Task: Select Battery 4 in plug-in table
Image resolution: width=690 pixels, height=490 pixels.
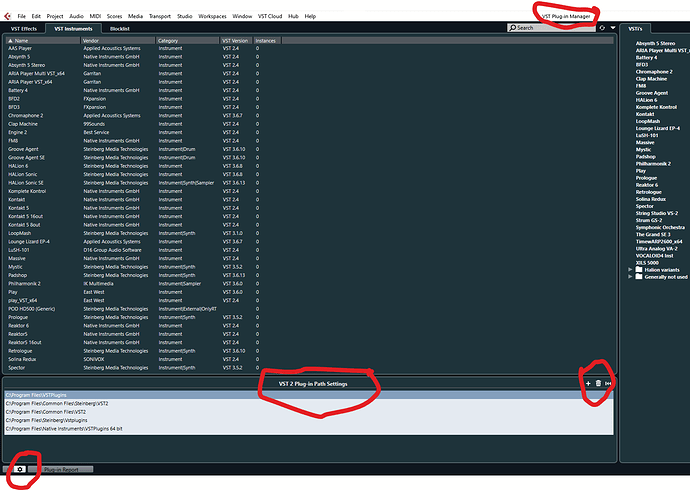Action: [18, 90]
